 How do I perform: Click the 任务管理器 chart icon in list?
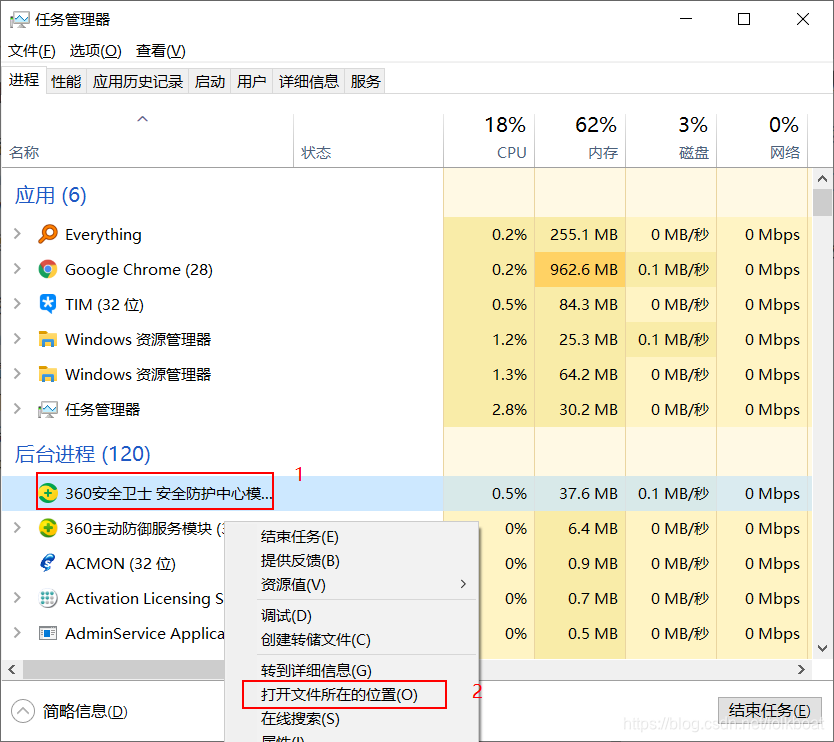pyautogui.click(x=48, y=409)
